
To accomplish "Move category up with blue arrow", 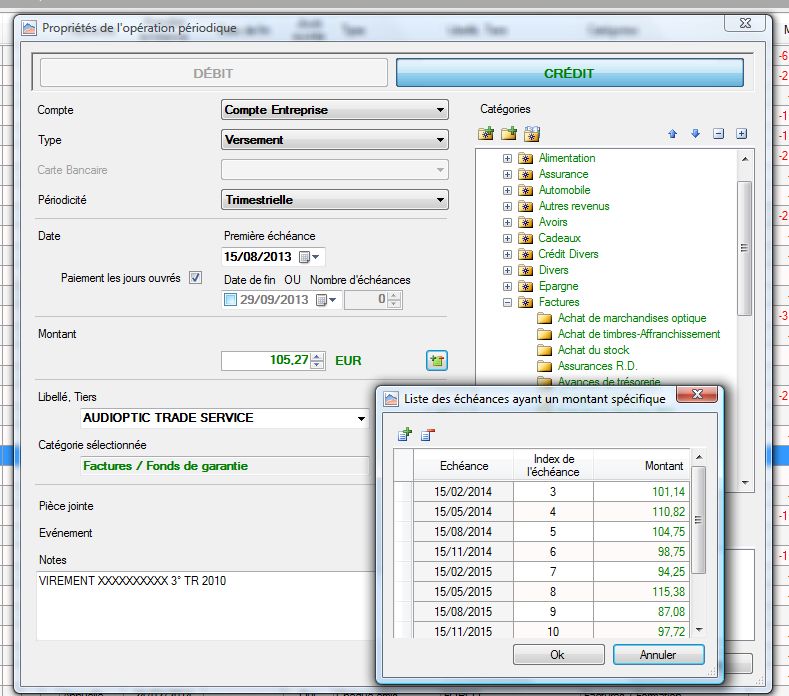I will tap(673, 134).
